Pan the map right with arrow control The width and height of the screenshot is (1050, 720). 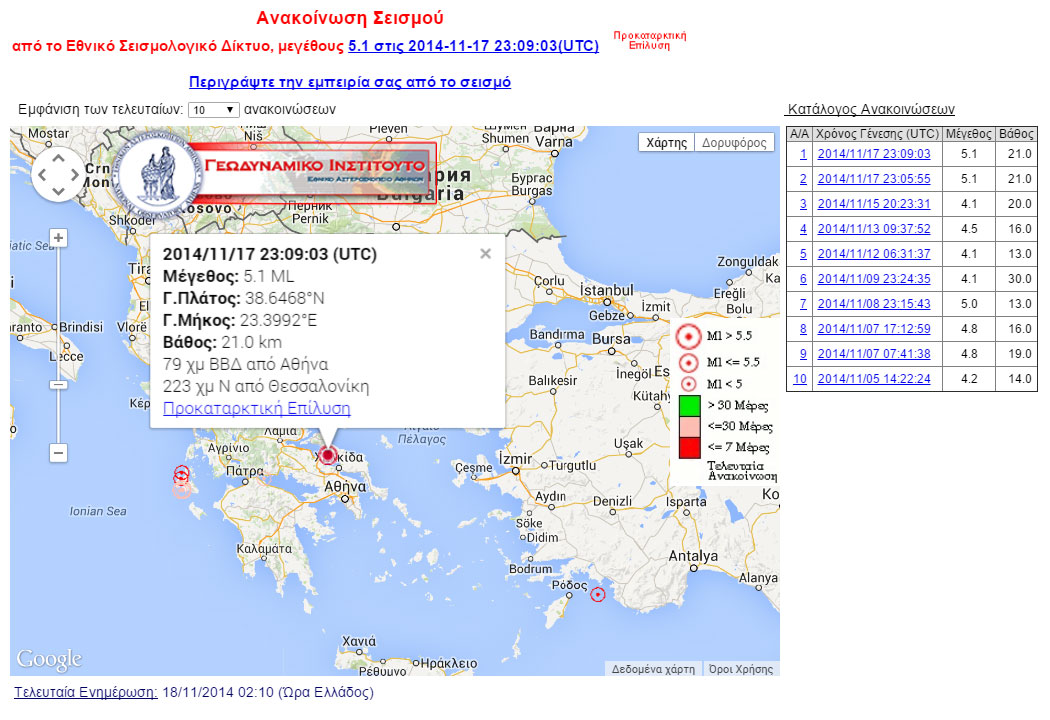tap(76, 175)
